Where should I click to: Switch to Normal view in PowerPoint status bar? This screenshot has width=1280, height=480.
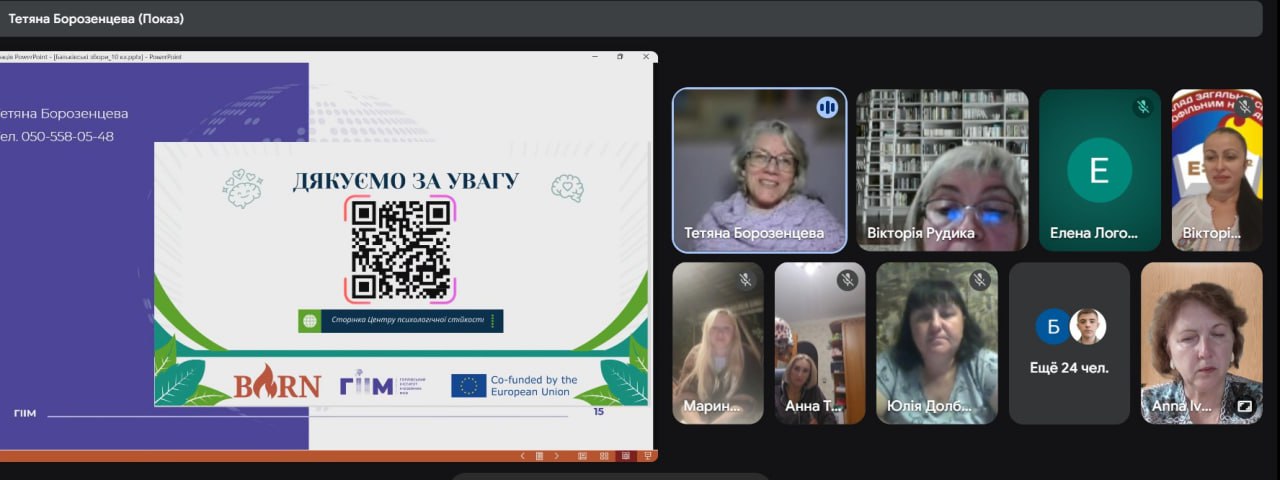(x=582, y=456)
